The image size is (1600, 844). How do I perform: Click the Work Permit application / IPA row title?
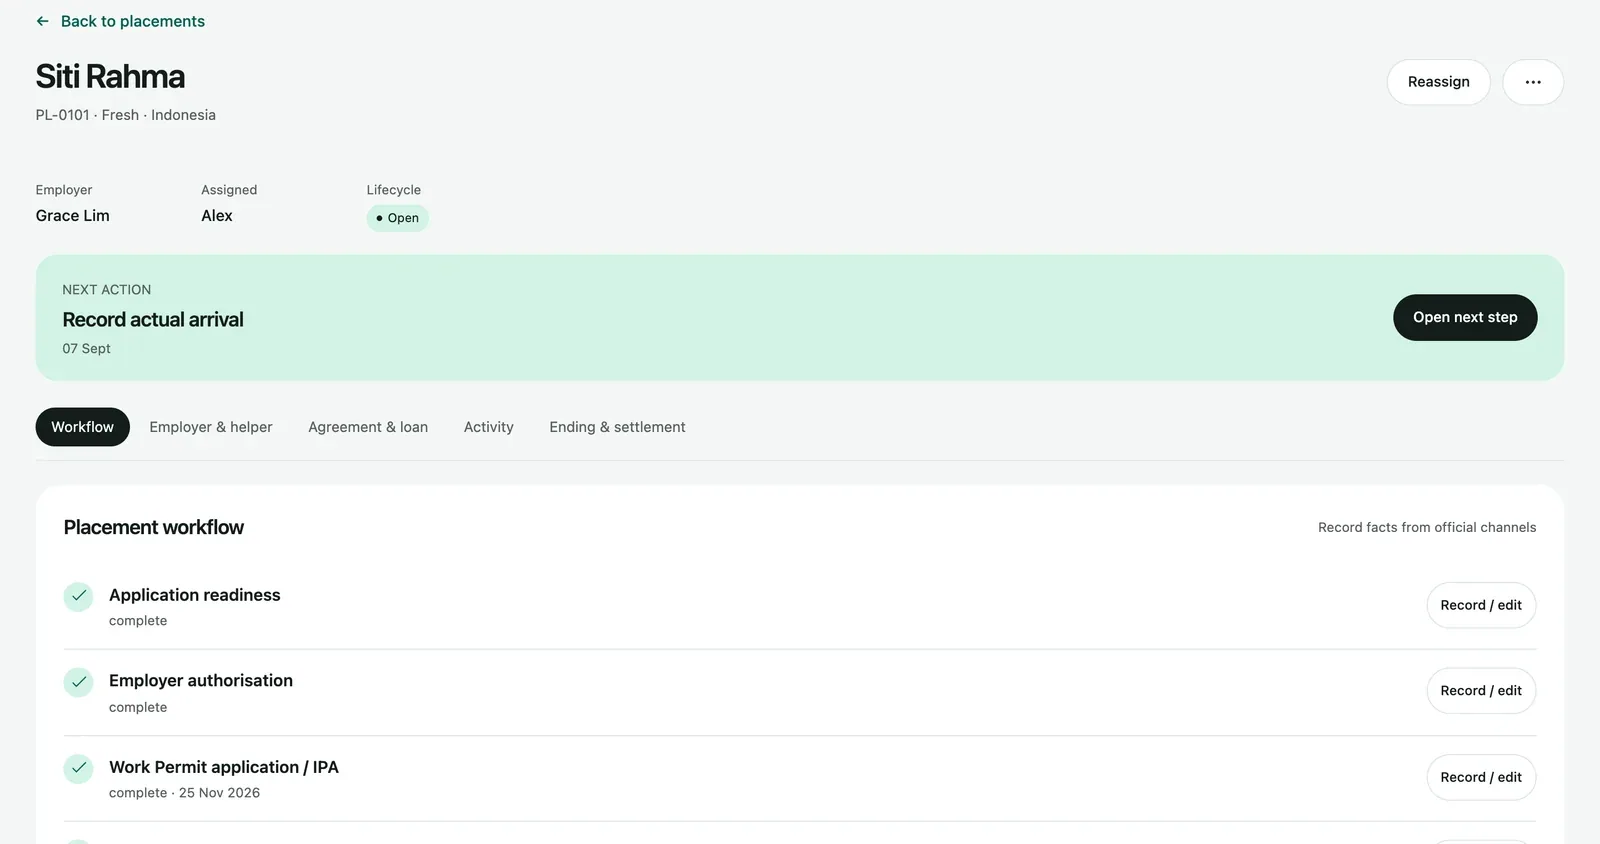pos(224,767)
